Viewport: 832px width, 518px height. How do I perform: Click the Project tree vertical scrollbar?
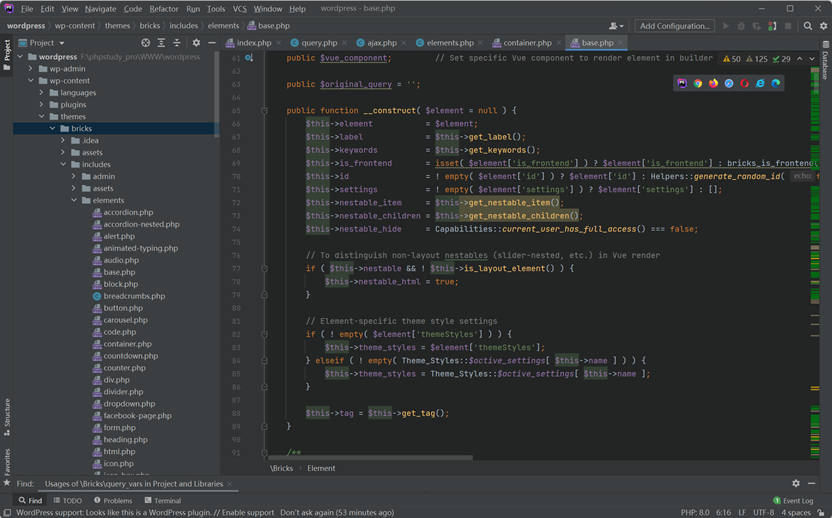coord(216,96)
